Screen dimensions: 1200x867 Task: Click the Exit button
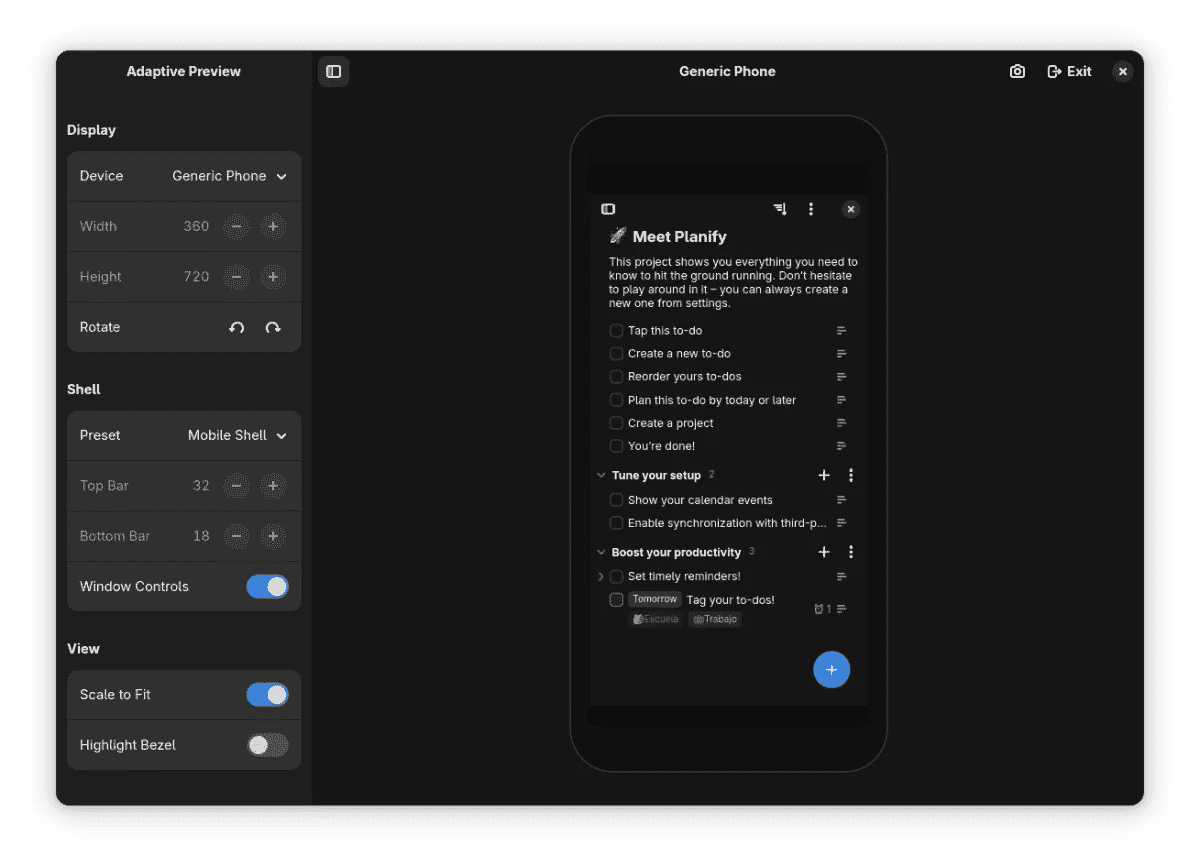pyautogui.click(x=1069, y=72)
